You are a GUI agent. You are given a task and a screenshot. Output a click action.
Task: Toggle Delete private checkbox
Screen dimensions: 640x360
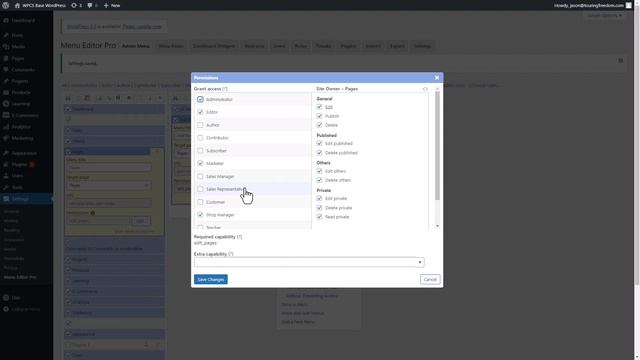(x=319, y=208)
